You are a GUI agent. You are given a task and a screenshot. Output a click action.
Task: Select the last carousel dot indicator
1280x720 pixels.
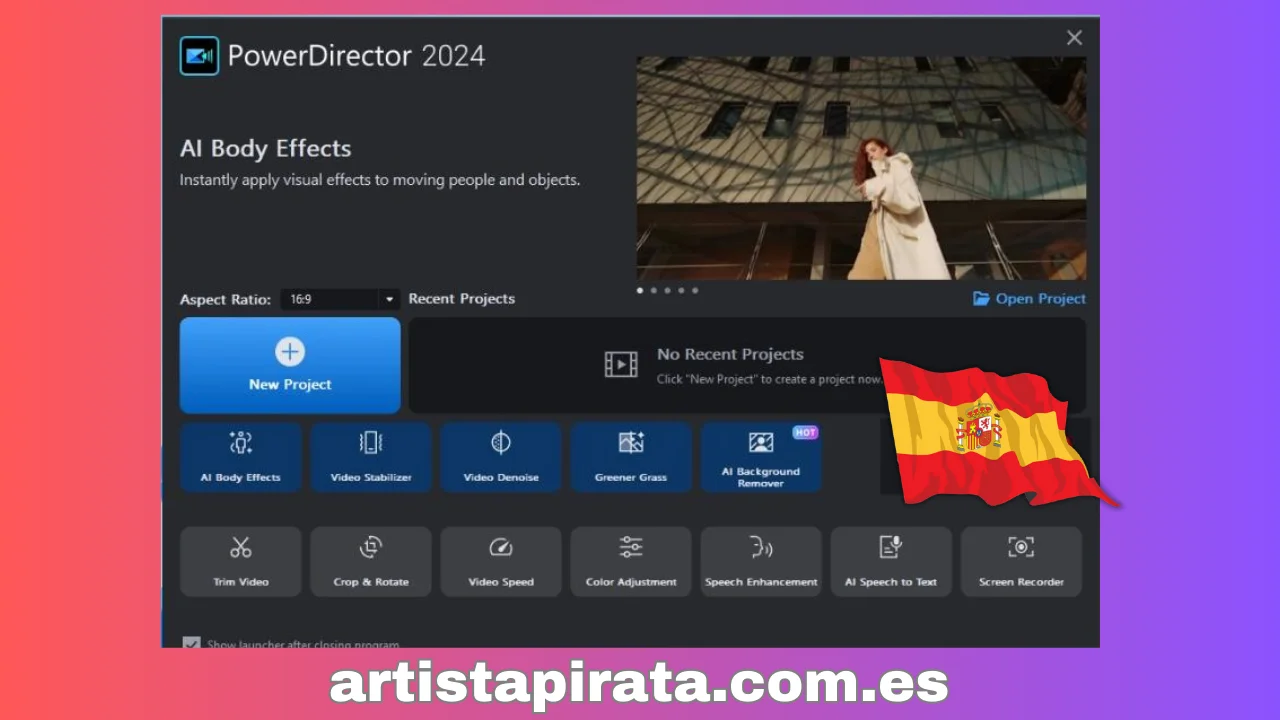coord(695,291)
